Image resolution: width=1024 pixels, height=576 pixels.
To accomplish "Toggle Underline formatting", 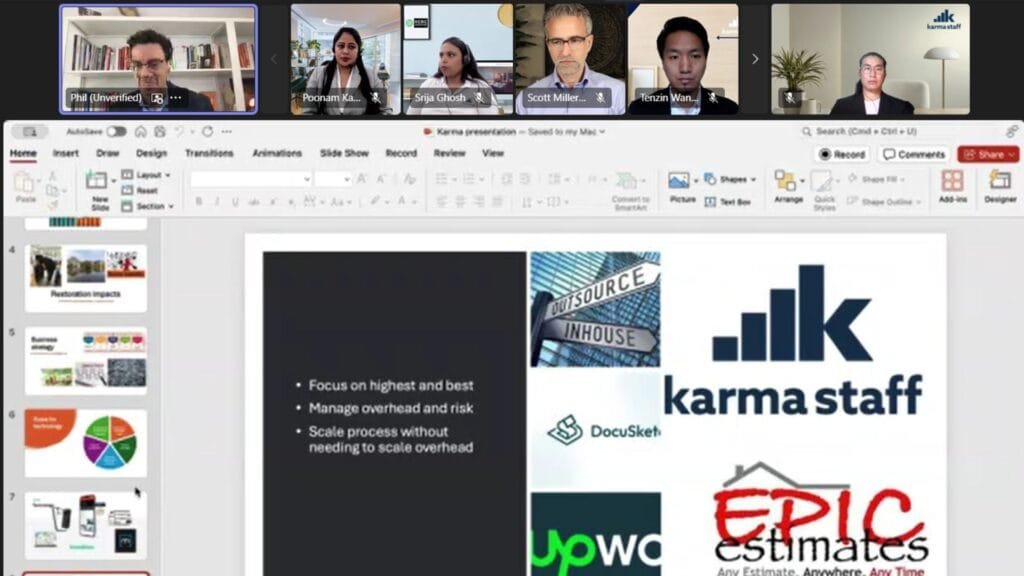I will (235, 202).
